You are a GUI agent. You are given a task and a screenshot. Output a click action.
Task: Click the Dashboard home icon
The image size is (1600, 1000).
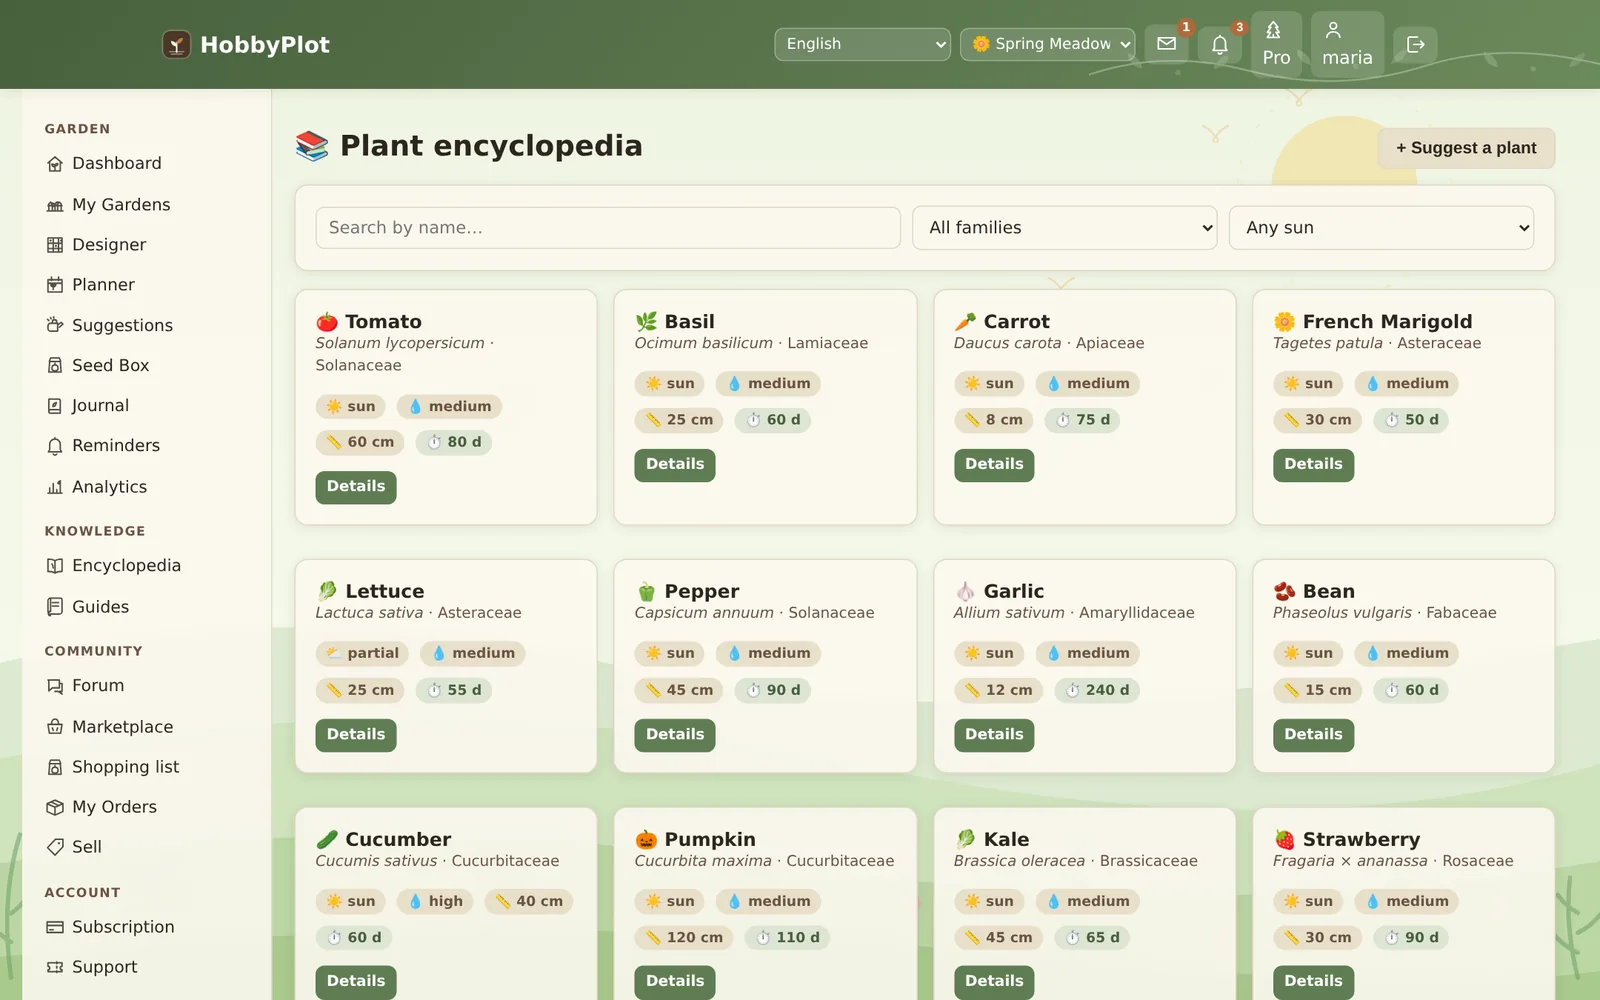pyautogui.click(x=55, y=164)
